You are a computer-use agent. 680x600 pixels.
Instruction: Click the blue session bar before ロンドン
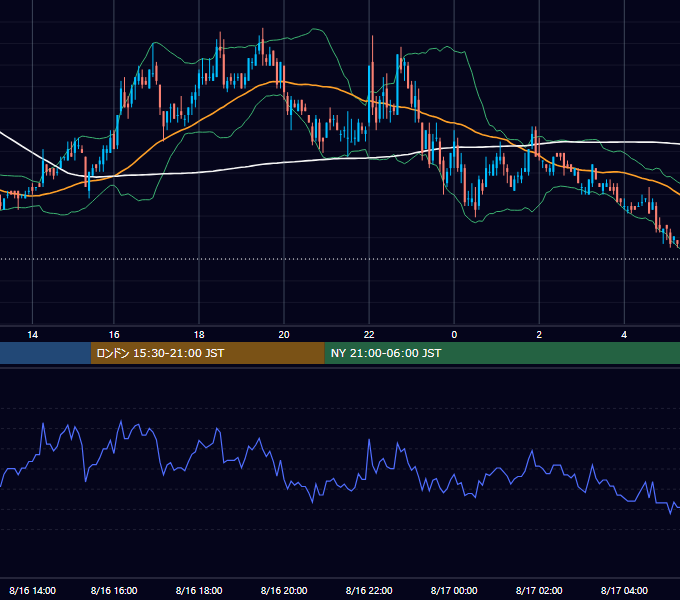click(x=45, y=353)
